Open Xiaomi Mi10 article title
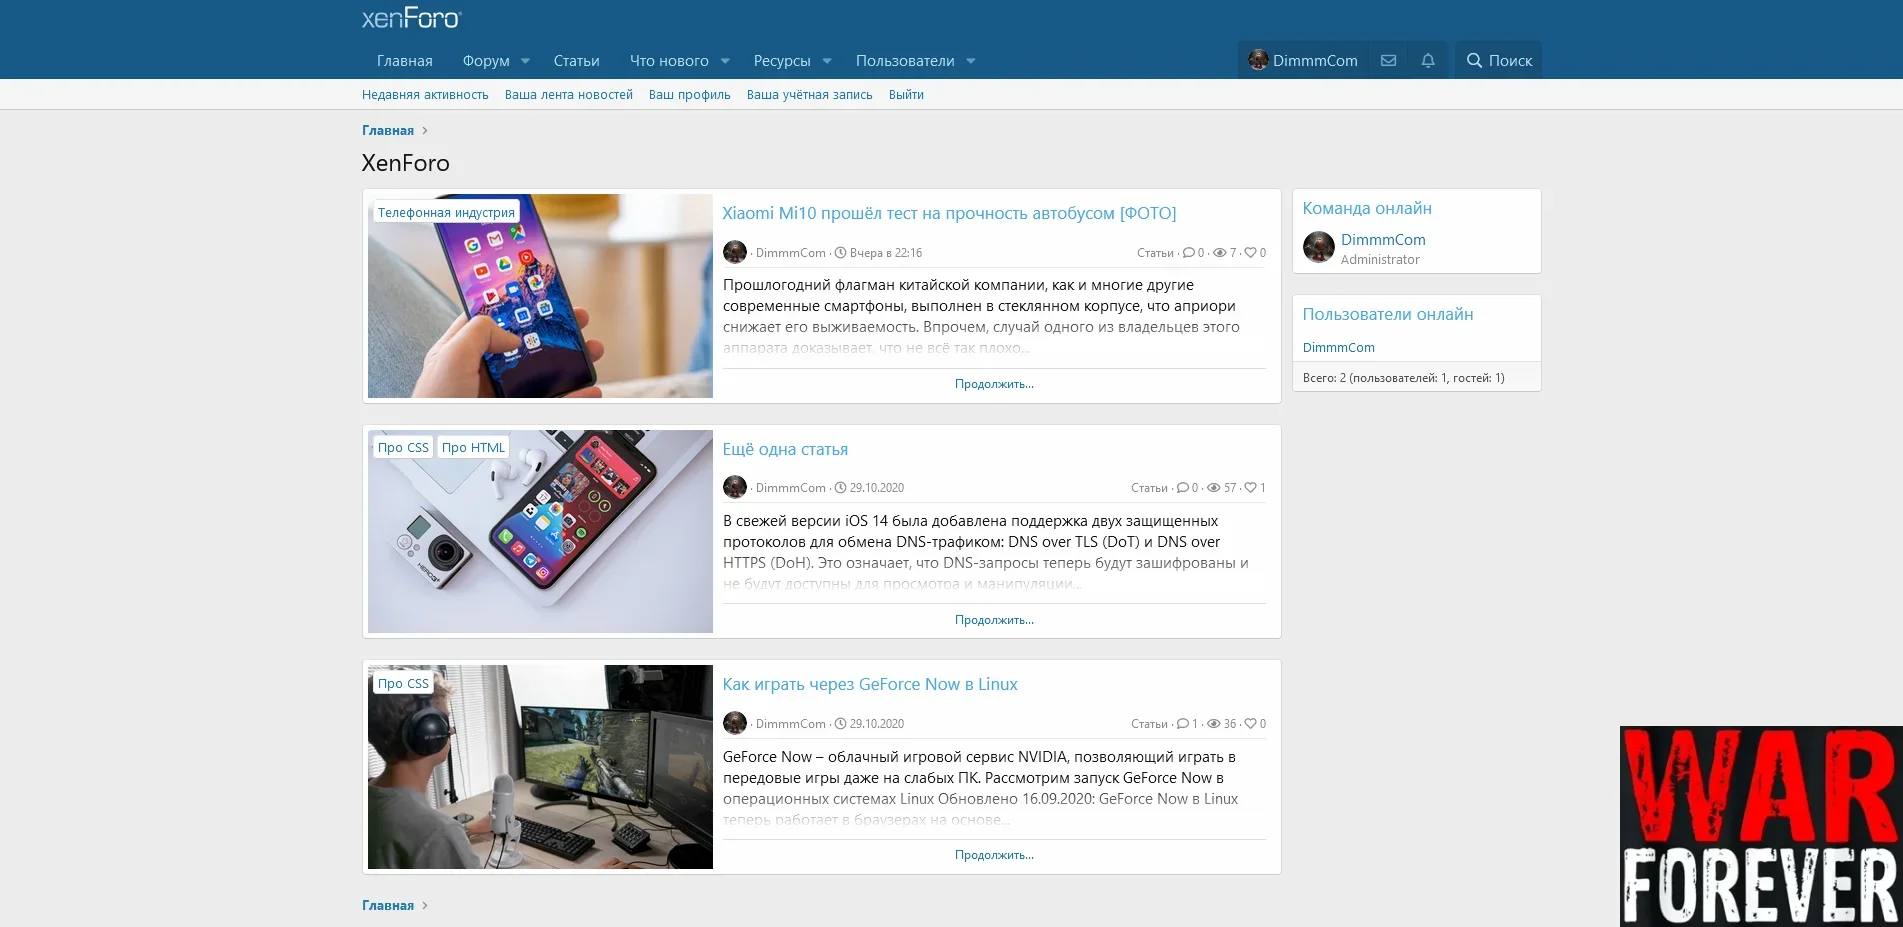 coord(949,213)
